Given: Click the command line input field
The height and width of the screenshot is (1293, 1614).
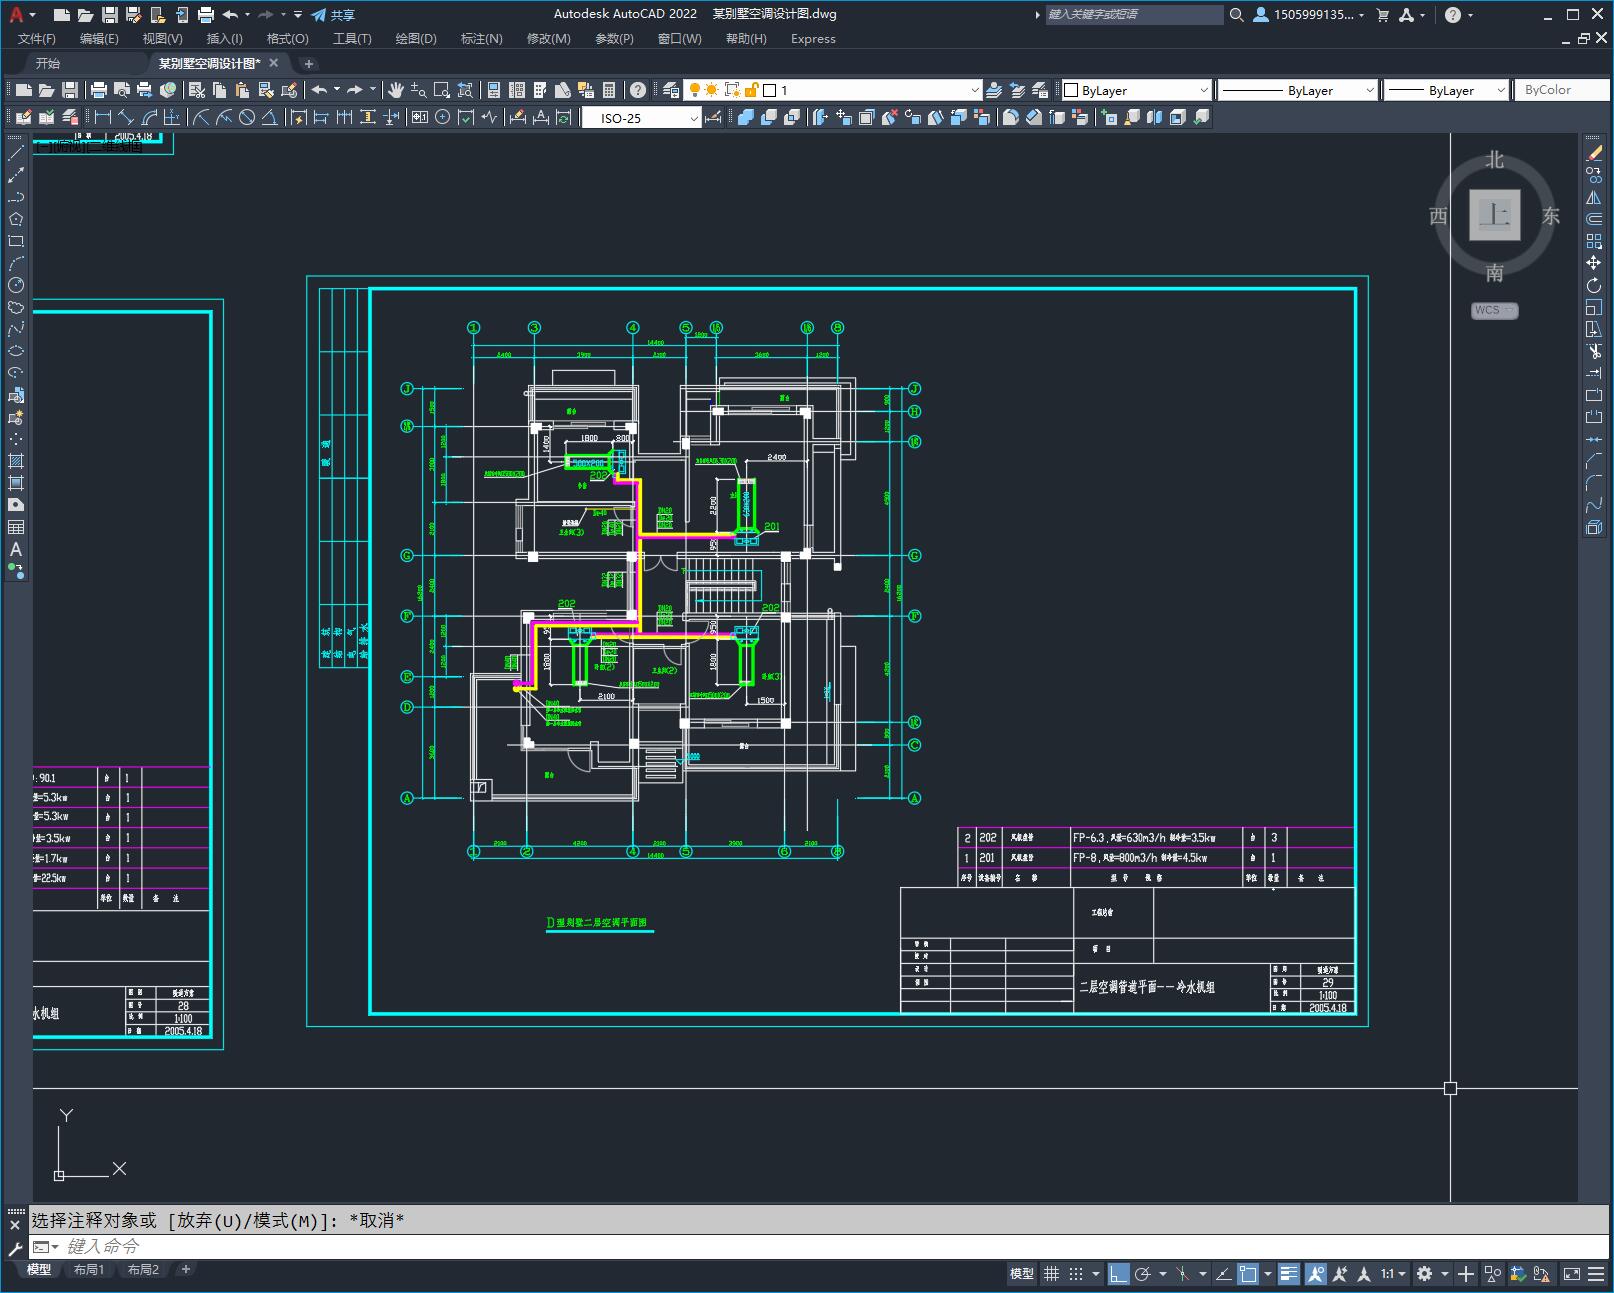Looking at the screenshot, I should coord(800,1246).
